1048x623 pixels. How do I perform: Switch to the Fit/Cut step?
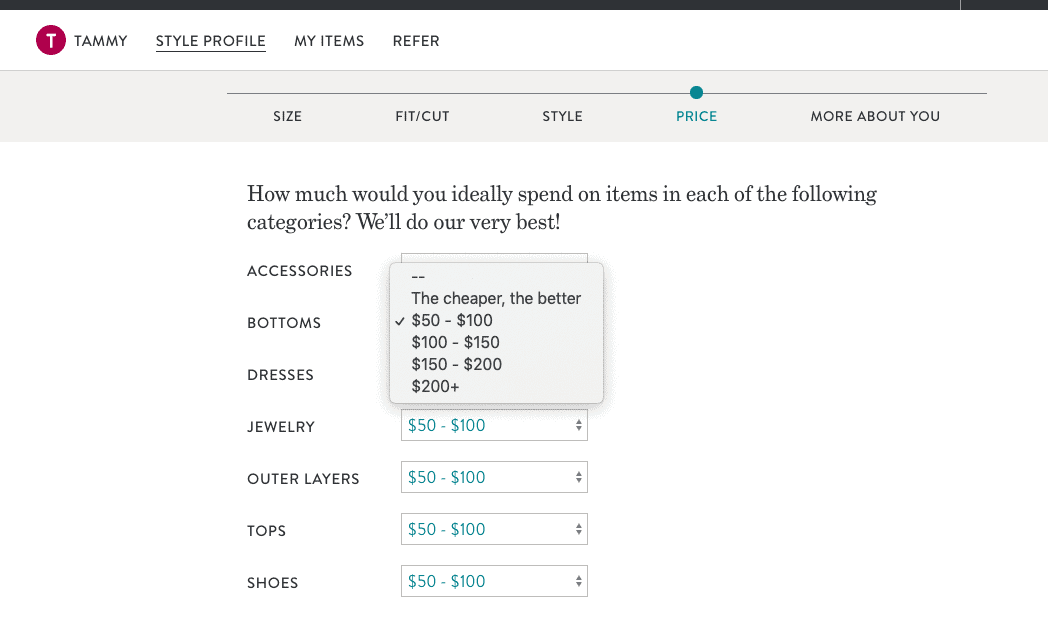[x=422, y=116]
